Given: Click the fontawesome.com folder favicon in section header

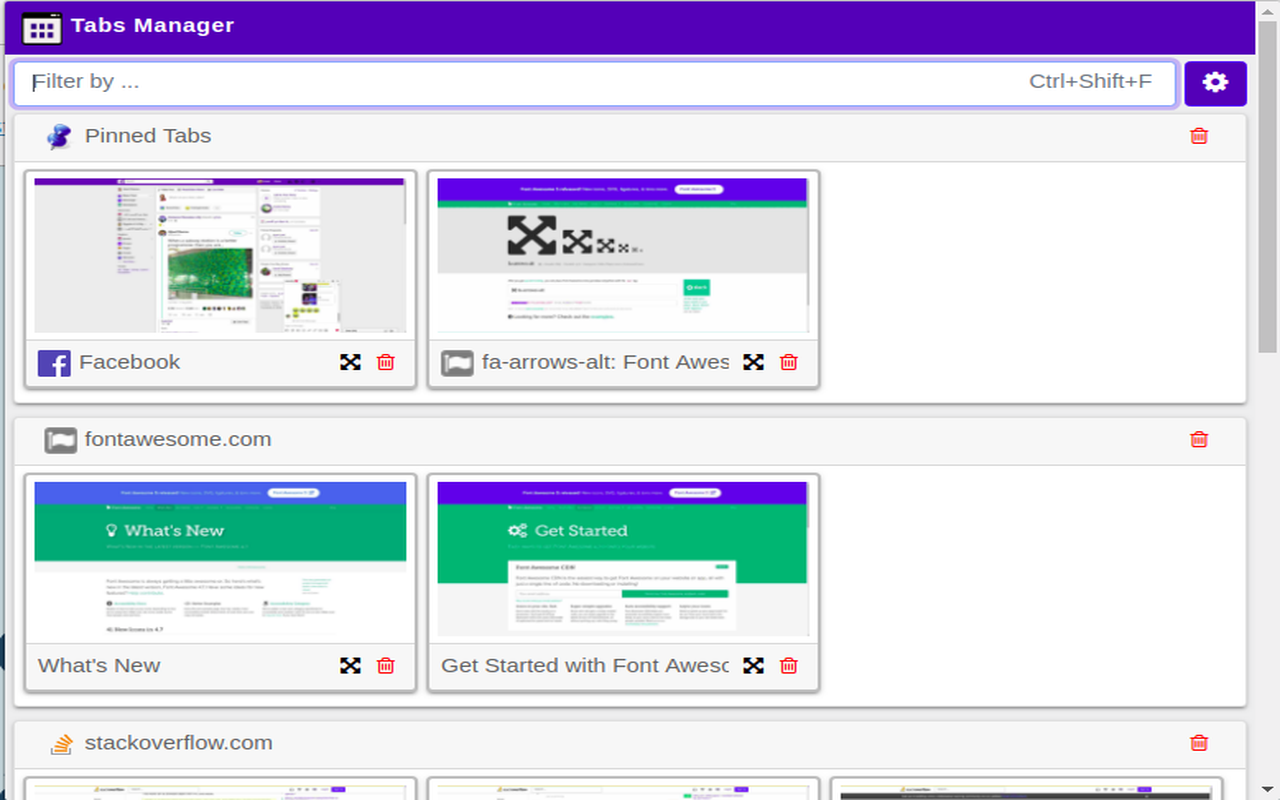Looking at the screenshot, I should tap(60, 439).
